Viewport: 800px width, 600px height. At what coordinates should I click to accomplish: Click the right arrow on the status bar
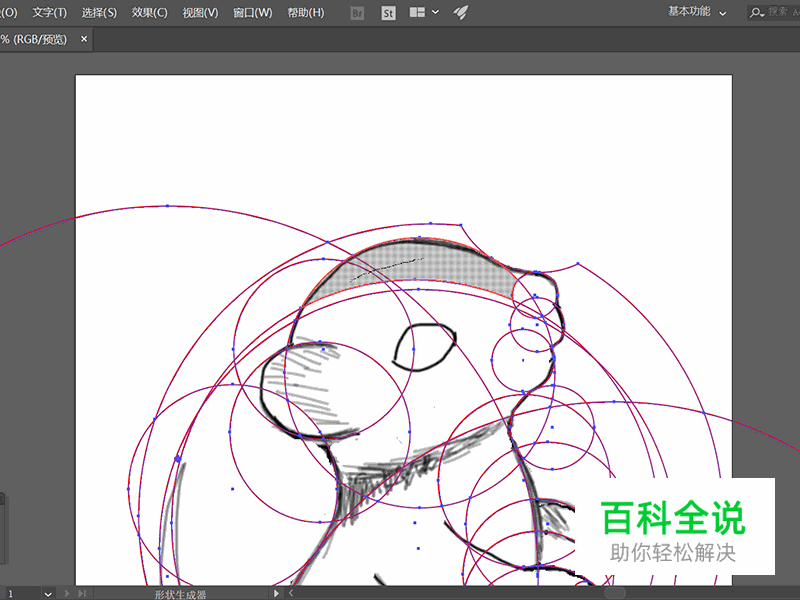(x=276, y=593)
